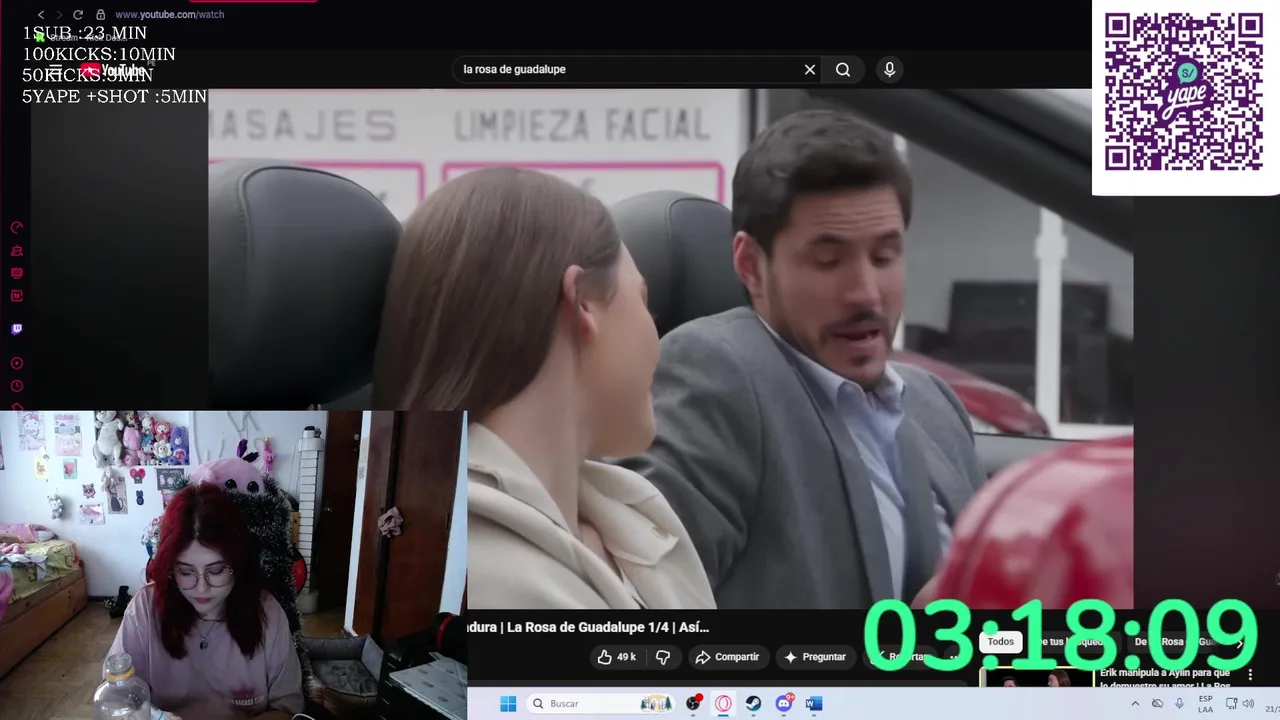Go back to the previous browser page
This screenshot has width=1280, height=720.
[41, 15]
